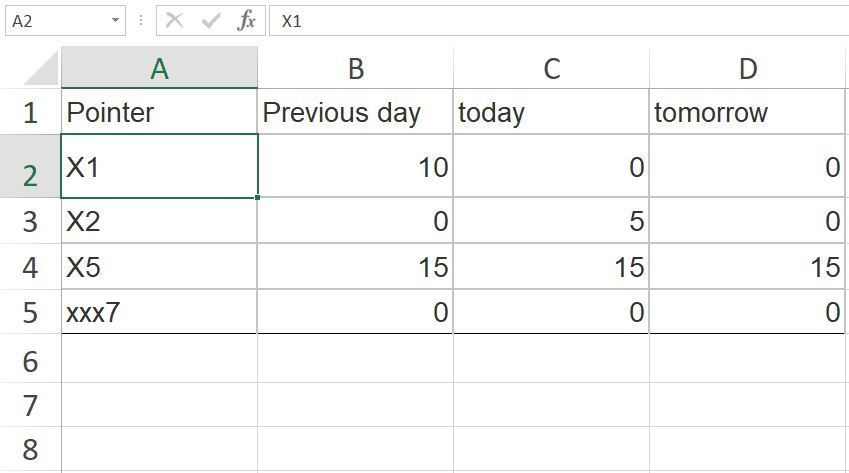Select column C header
This screenshot has width=849, height=473.
click(551, 68)
